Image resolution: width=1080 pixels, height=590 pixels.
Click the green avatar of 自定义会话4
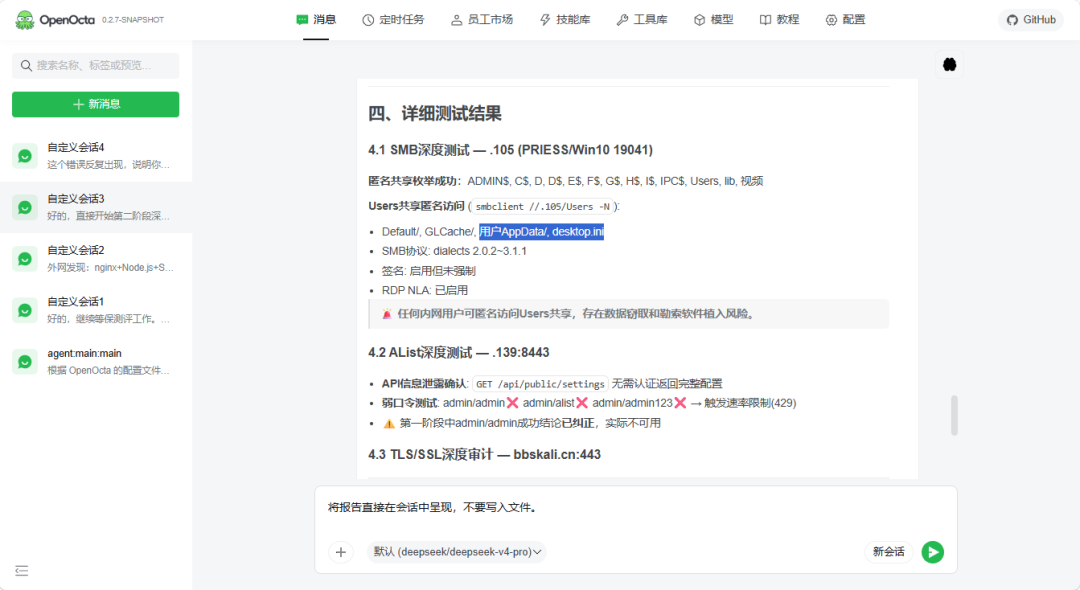(25, 156)
